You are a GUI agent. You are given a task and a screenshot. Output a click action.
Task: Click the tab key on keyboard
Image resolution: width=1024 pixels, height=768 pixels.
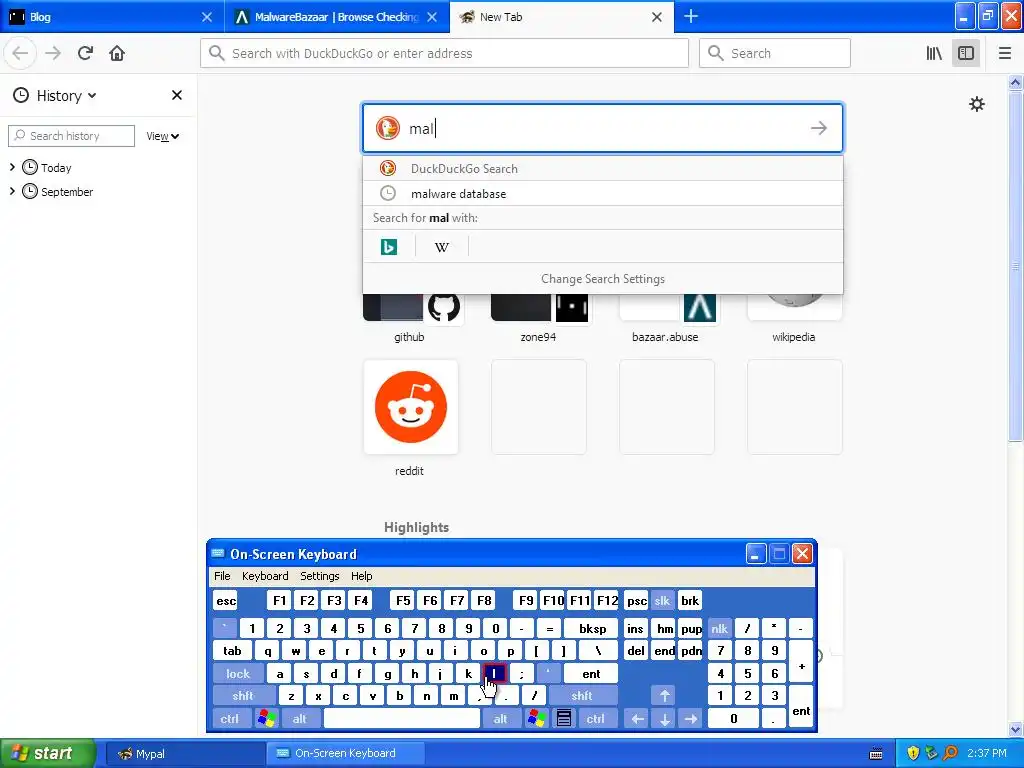(232, 650)
